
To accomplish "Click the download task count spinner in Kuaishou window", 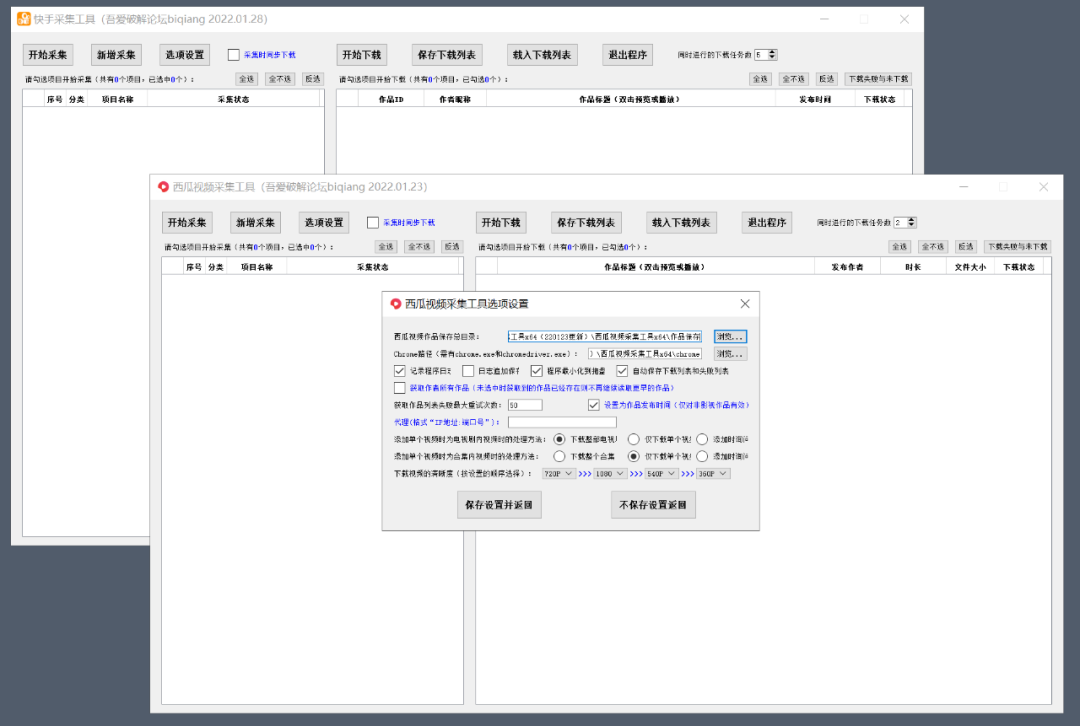I will pos(766,54).
